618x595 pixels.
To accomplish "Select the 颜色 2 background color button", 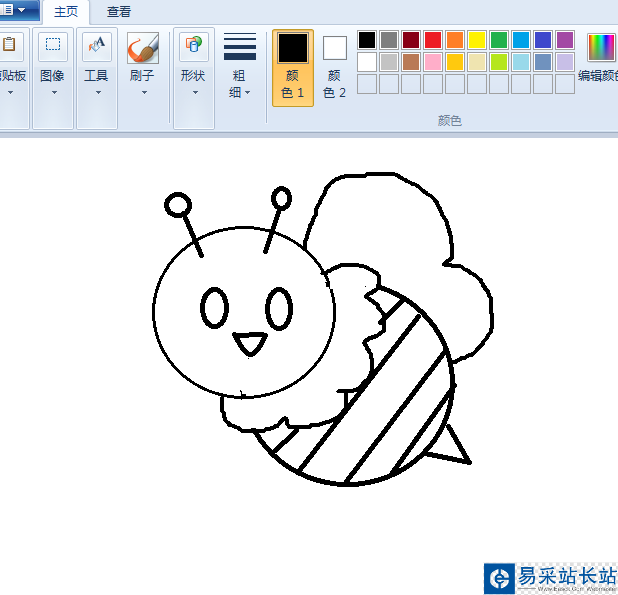I will pos(334,68).
